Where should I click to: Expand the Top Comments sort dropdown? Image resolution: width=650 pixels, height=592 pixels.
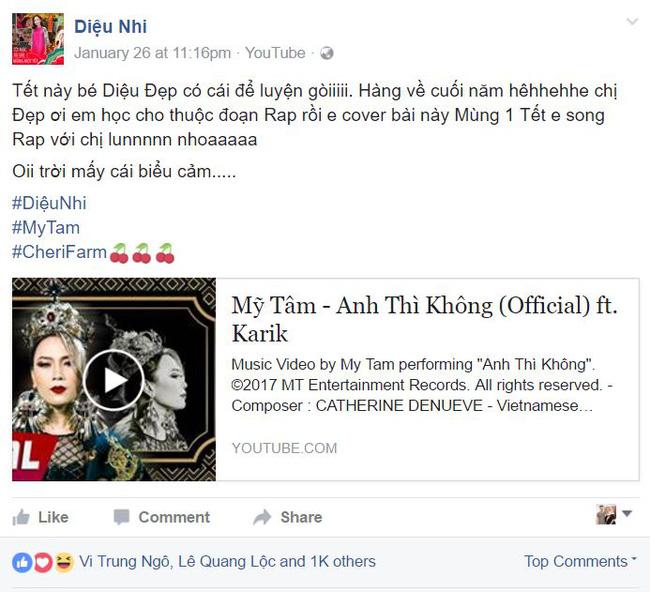coord(580,561)
